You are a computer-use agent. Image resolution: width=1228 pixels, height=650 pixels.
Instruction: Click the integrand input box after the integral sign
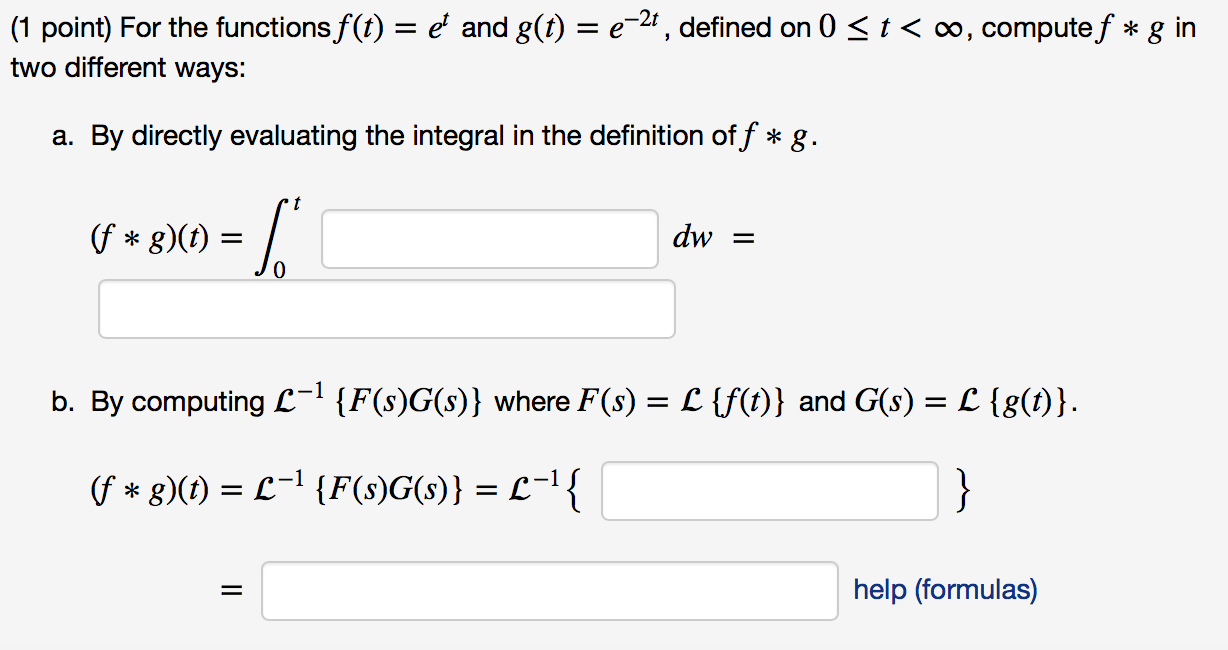(x=489, y=238)
